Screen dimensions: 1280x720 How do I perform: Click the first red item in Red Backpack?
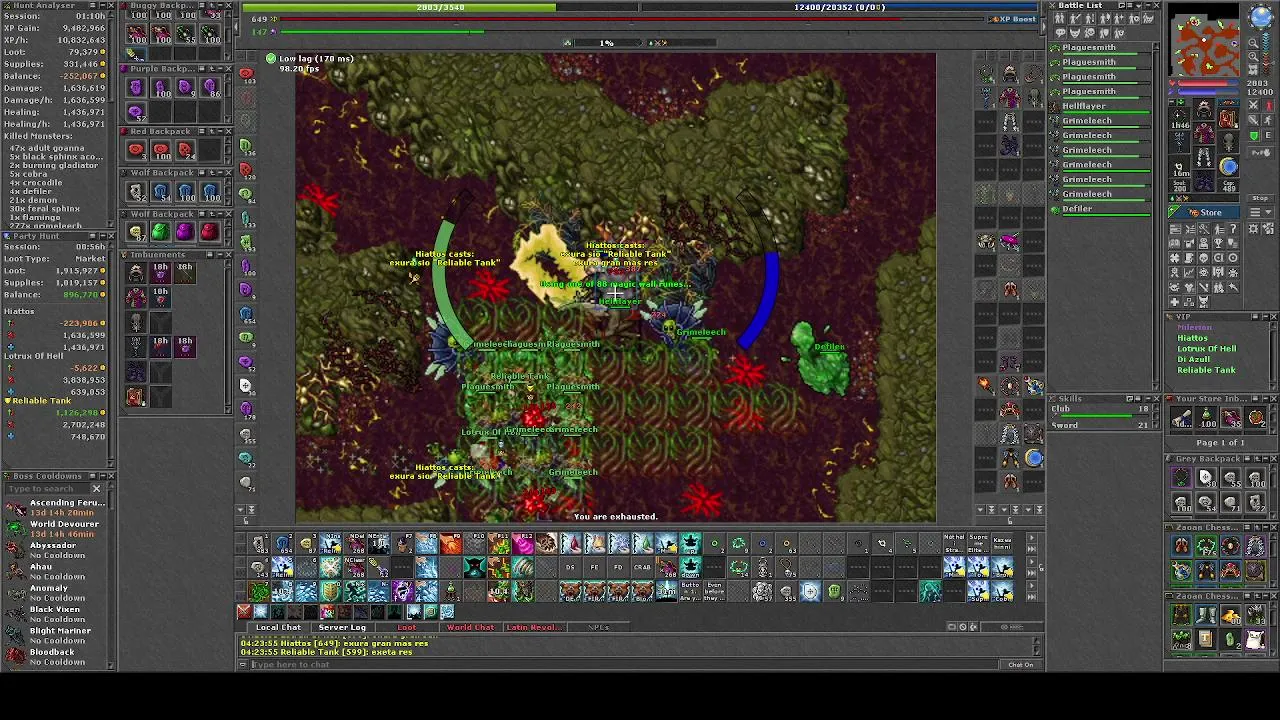(x=136, y=150)
